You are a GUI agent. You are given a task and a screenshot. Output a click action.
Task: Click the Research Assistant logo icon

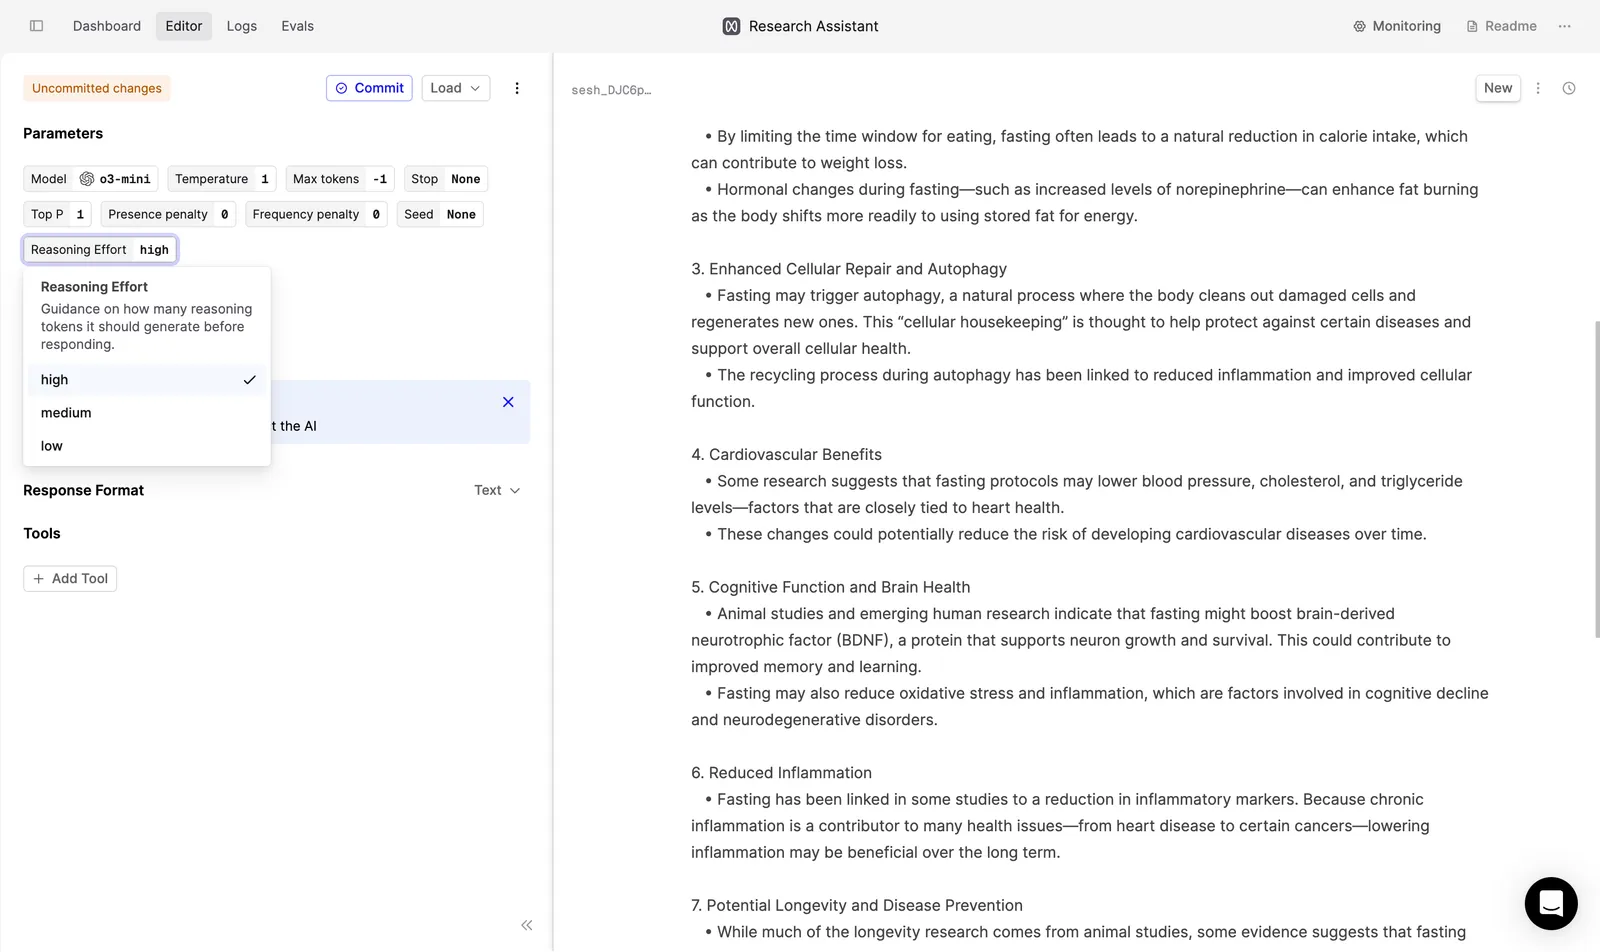click(732, 26)
